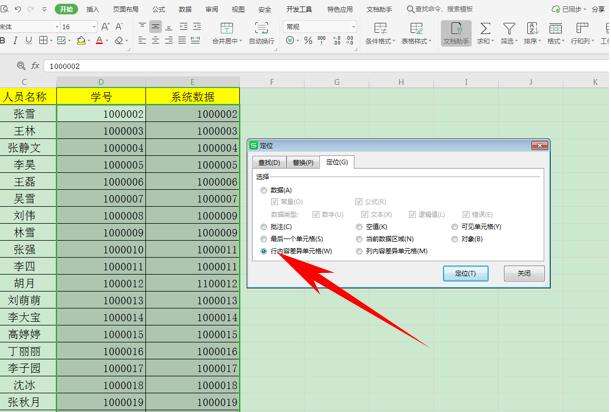The width and height of the screenshot is (611, 412).
Task: Click the bottom align icon
Action: click(169, 27)
